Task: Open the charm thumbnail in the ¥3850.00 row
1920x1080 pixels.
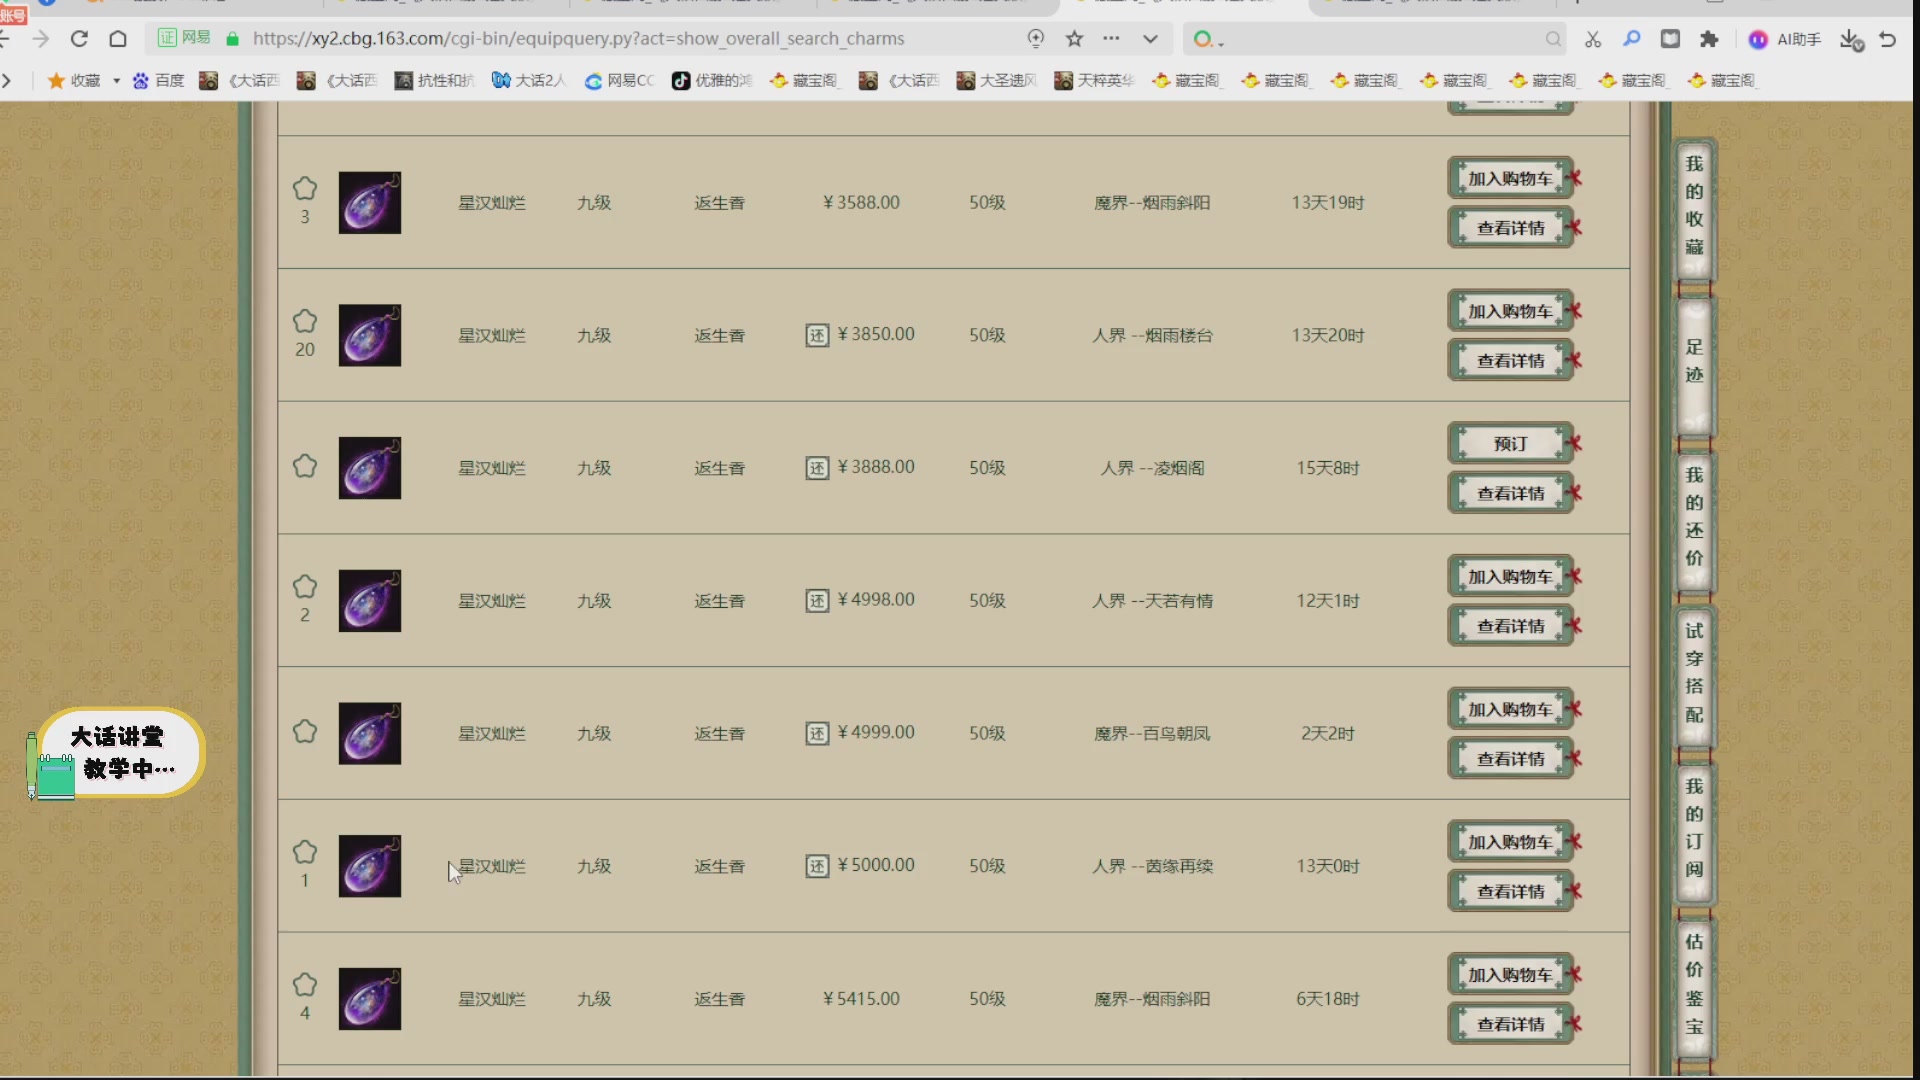Action: 370,335
